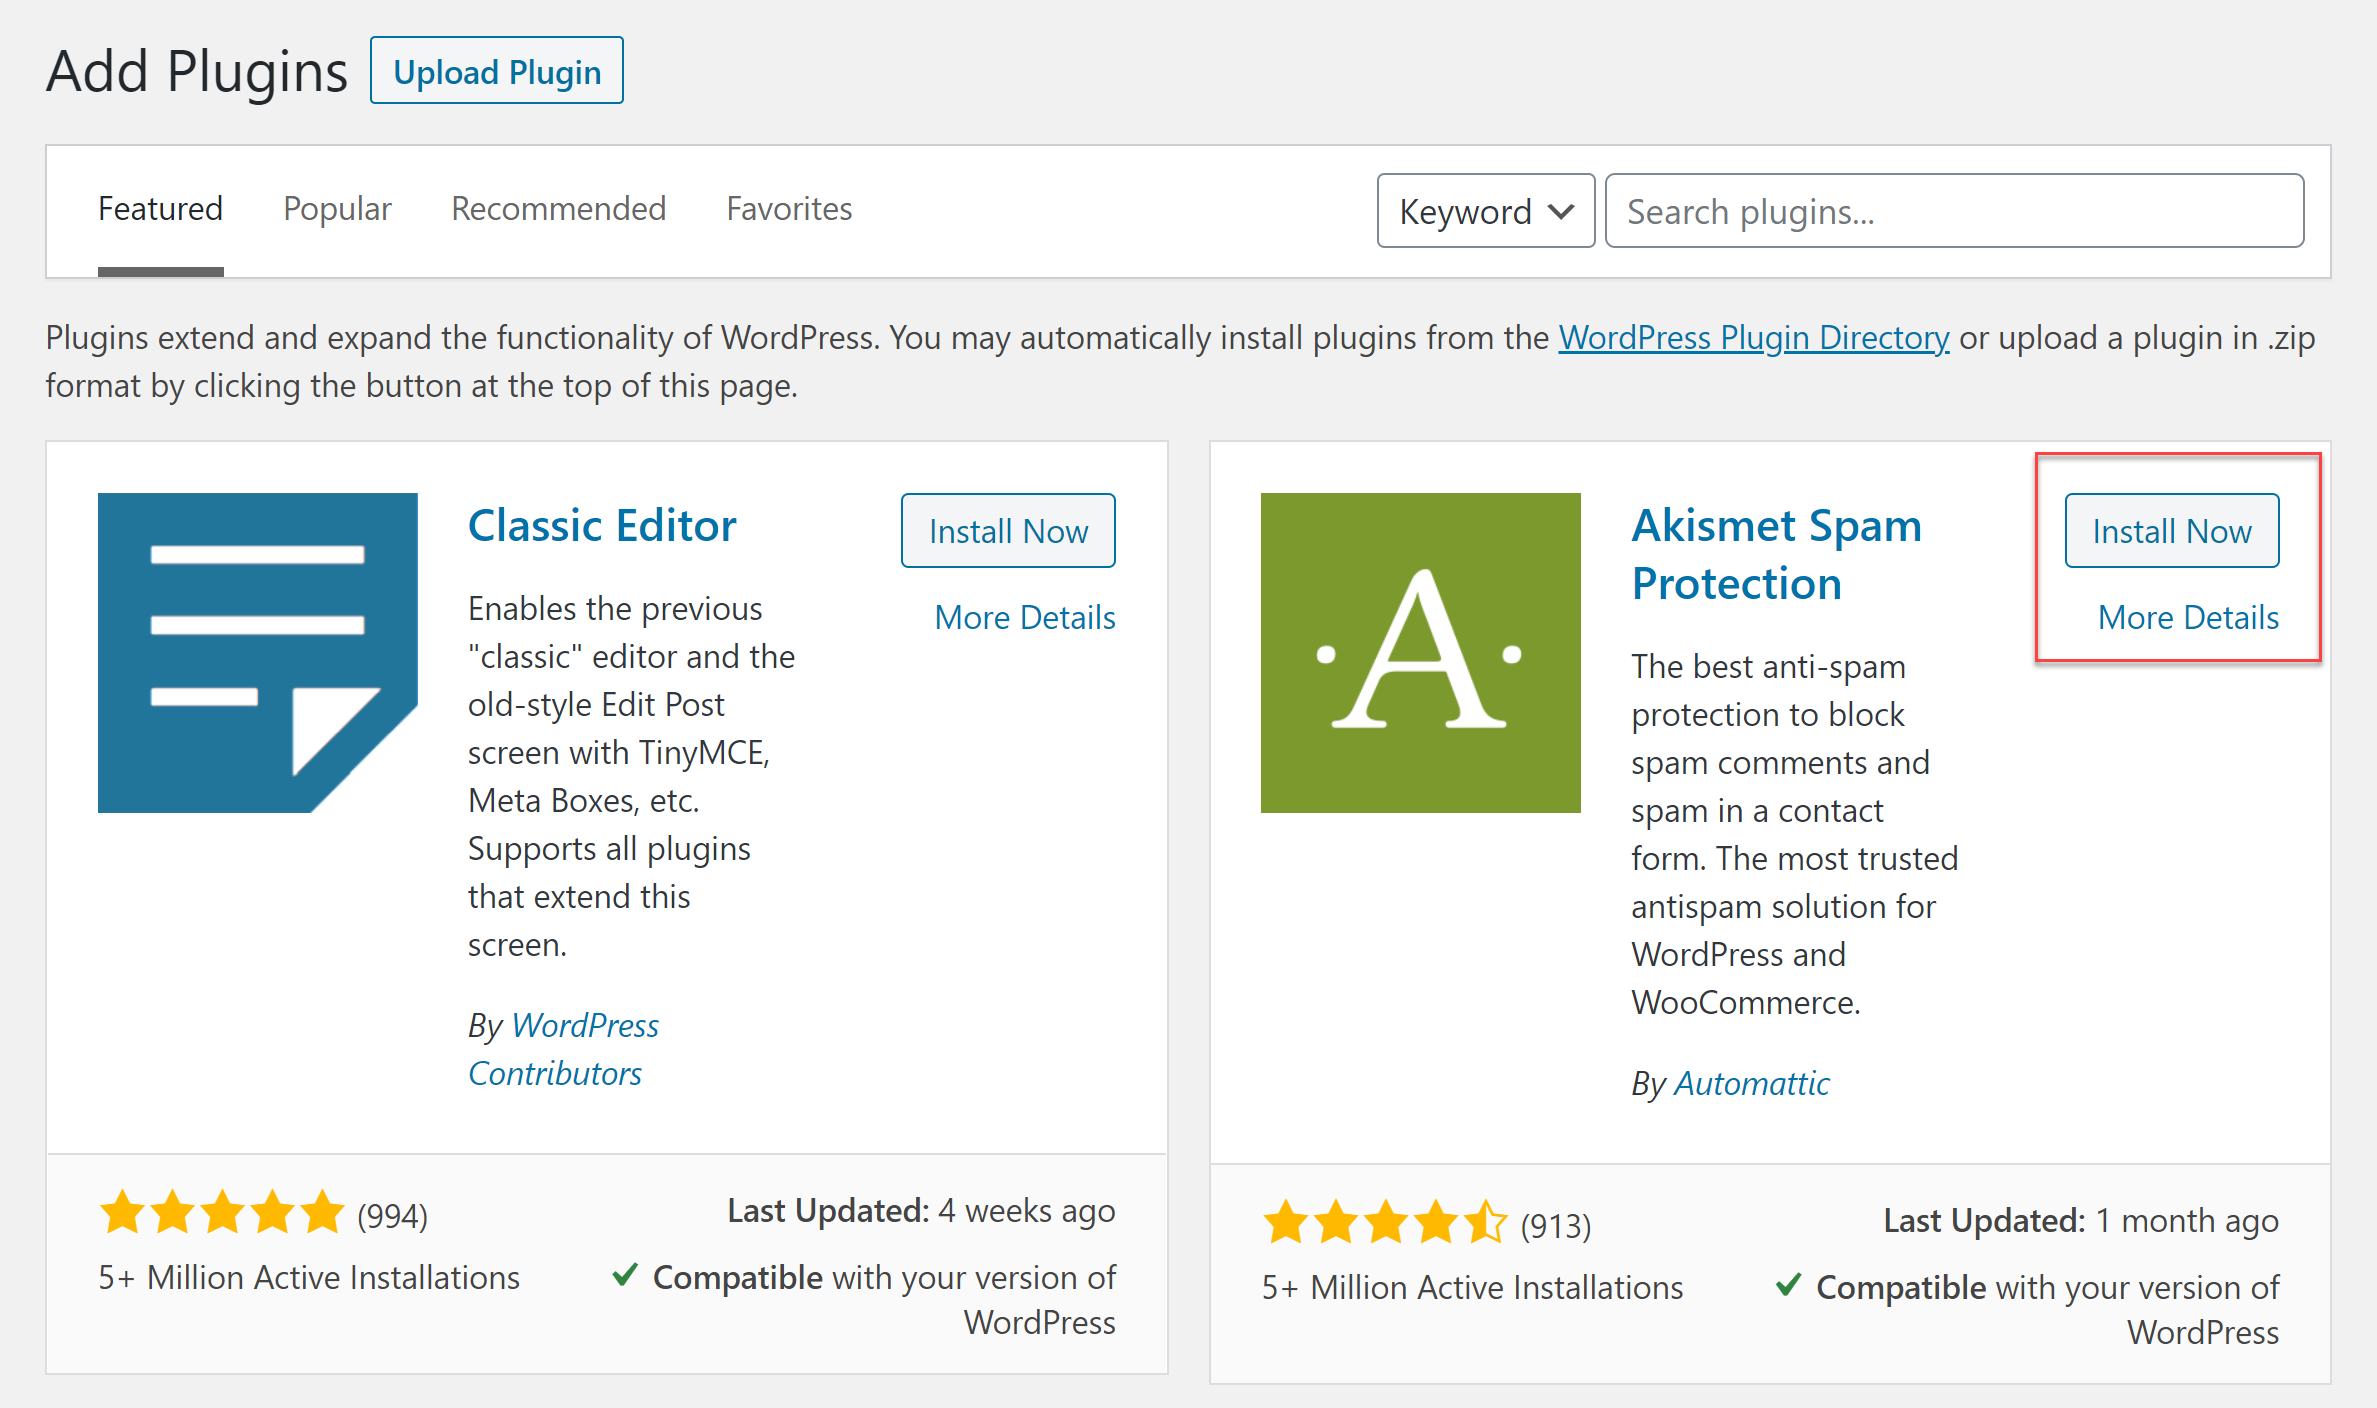Click Classic Editor's five-star rating

tap(222, 1213)
